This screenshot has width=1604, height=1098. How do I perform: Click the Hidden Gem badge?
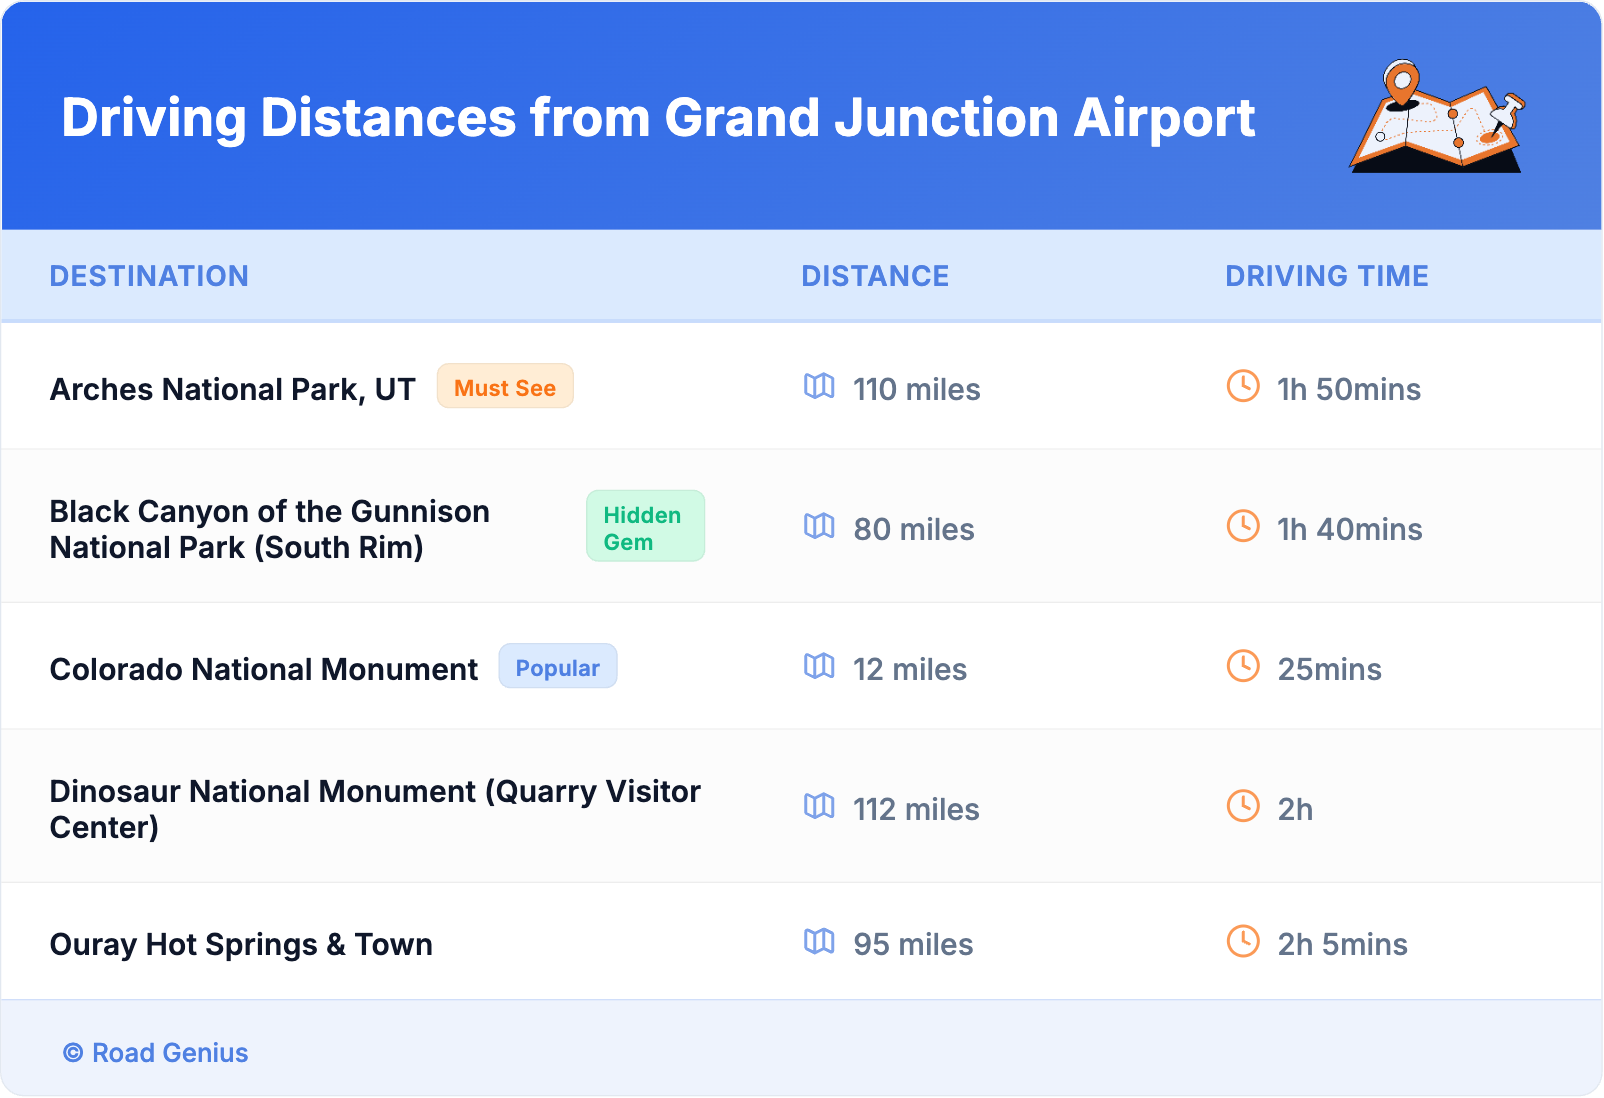click(x=645, y=527)
